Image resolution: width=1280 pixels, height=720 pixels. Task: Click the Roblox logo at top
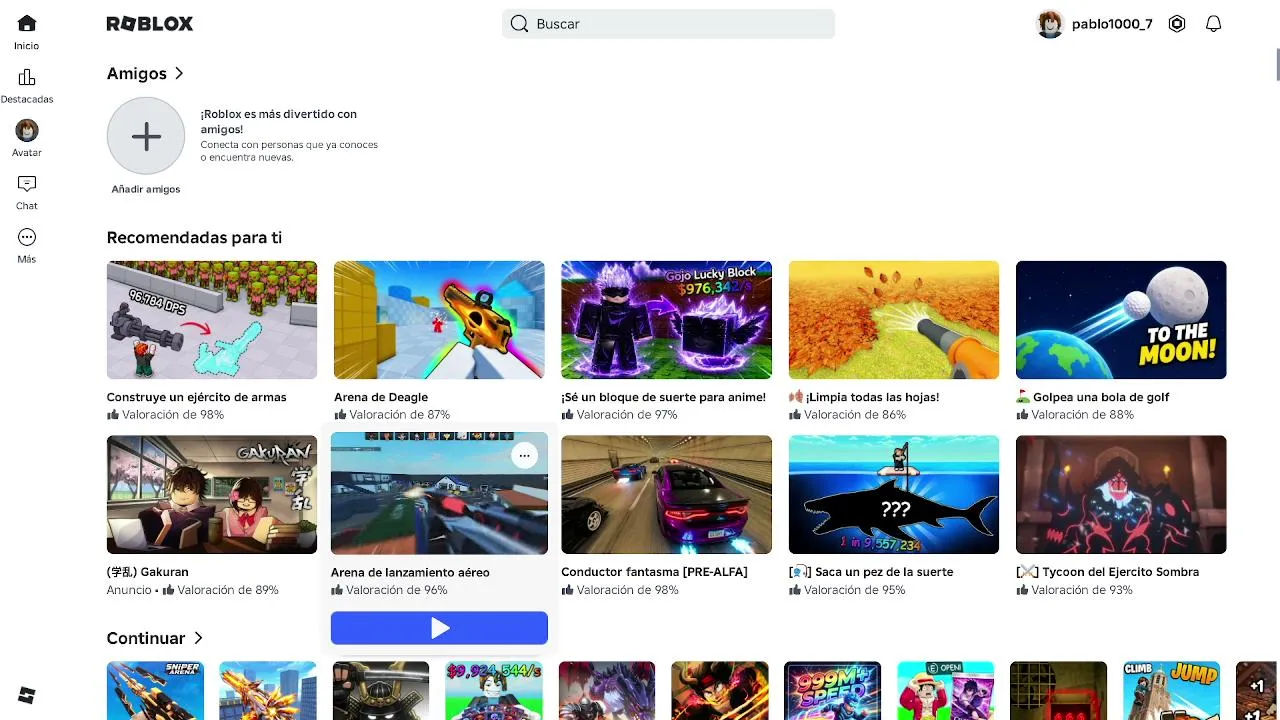click(x=150, y=24)
